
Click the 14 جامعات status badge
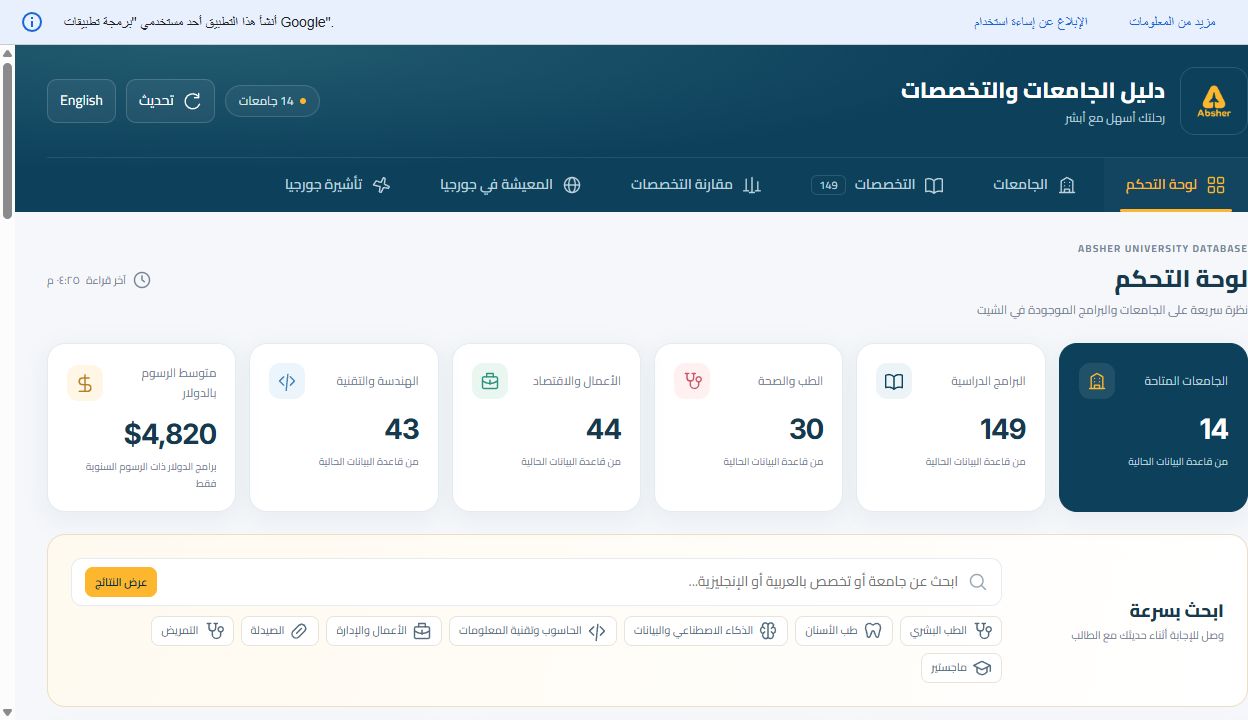pyautogui.click(x=272, y=101)
